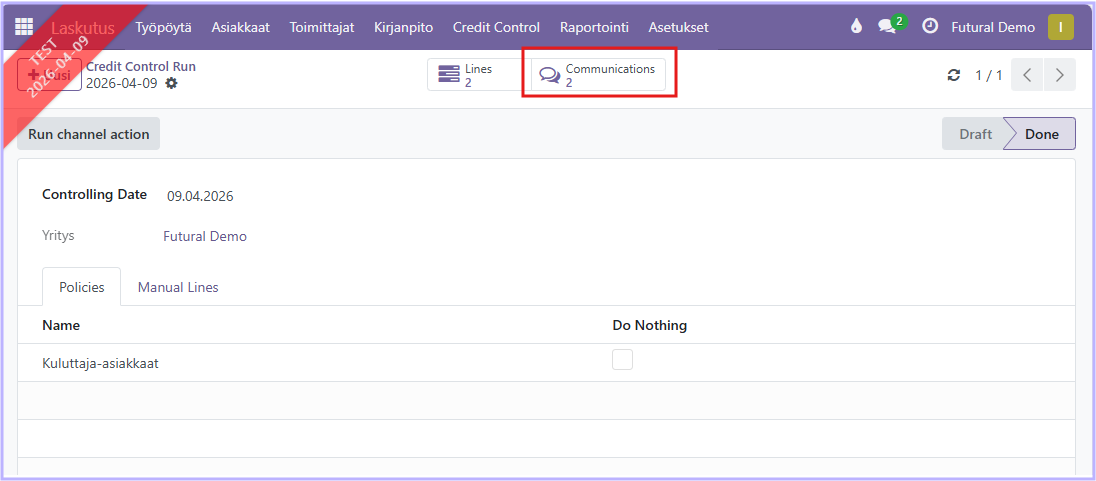Expand the Asetukset menu
1096x481 pixels.
click(678, 27)
